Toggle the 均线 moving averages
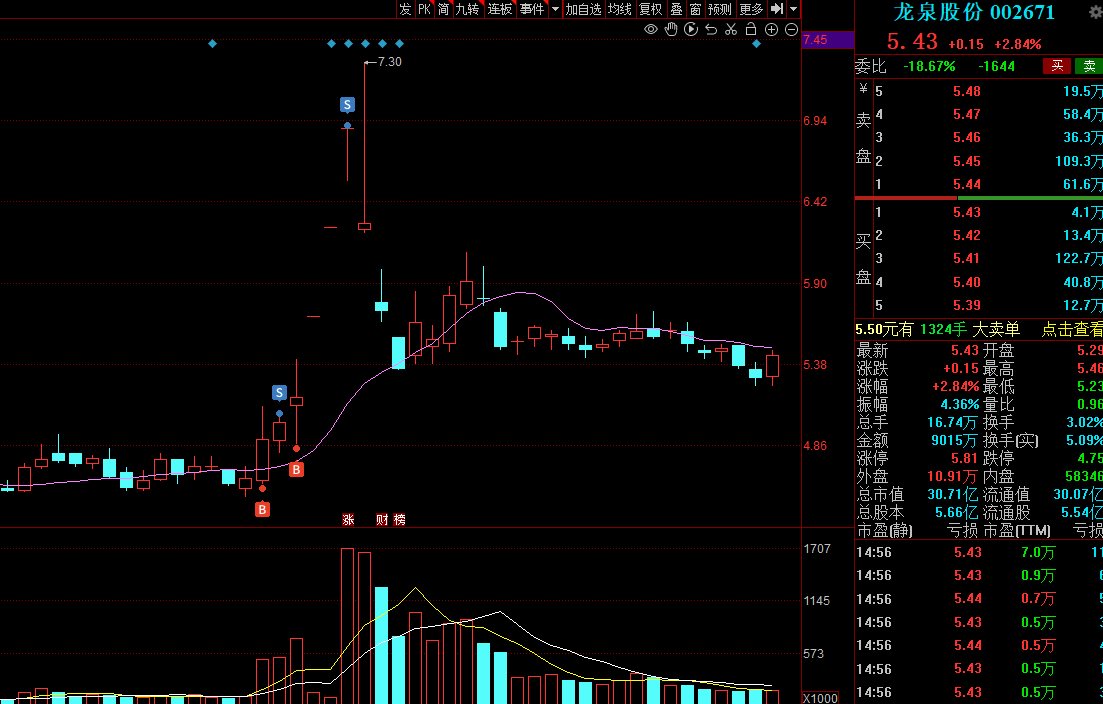 click(x=620, y=8)
